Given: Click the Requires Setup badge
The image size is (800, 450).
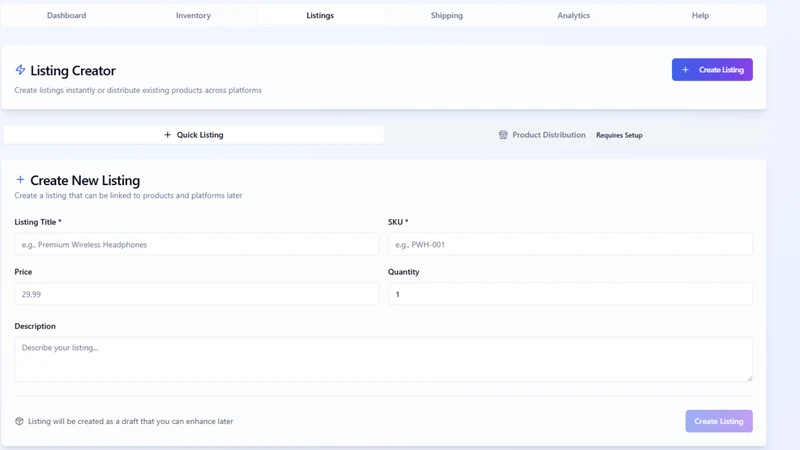Looking at the screenshot, I should point(619,135).
